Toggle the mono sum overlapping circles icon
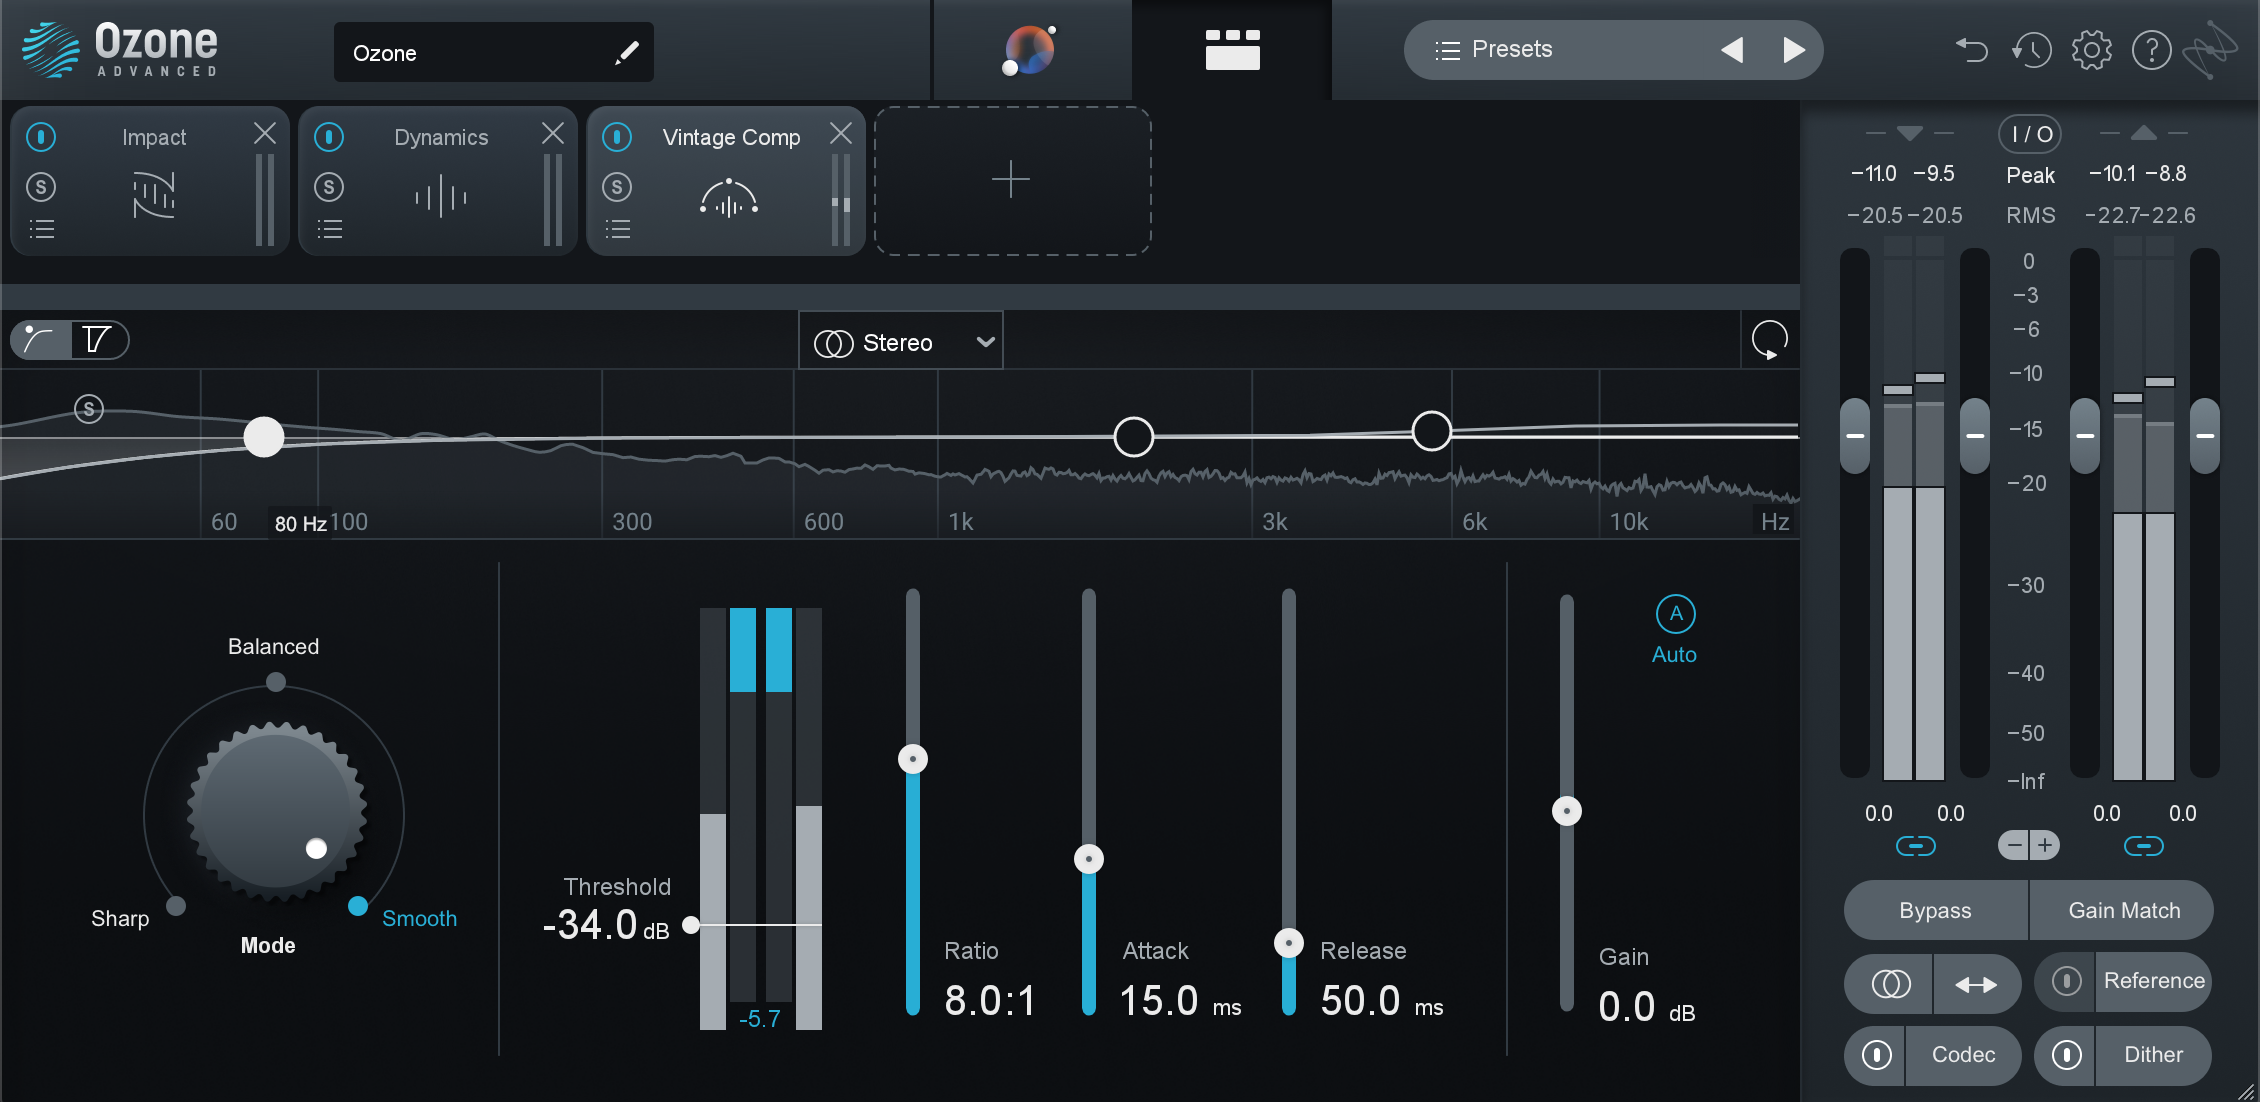Image resolution: width=2260 pixels, height=1102 pixels. tap(1889, 985)
